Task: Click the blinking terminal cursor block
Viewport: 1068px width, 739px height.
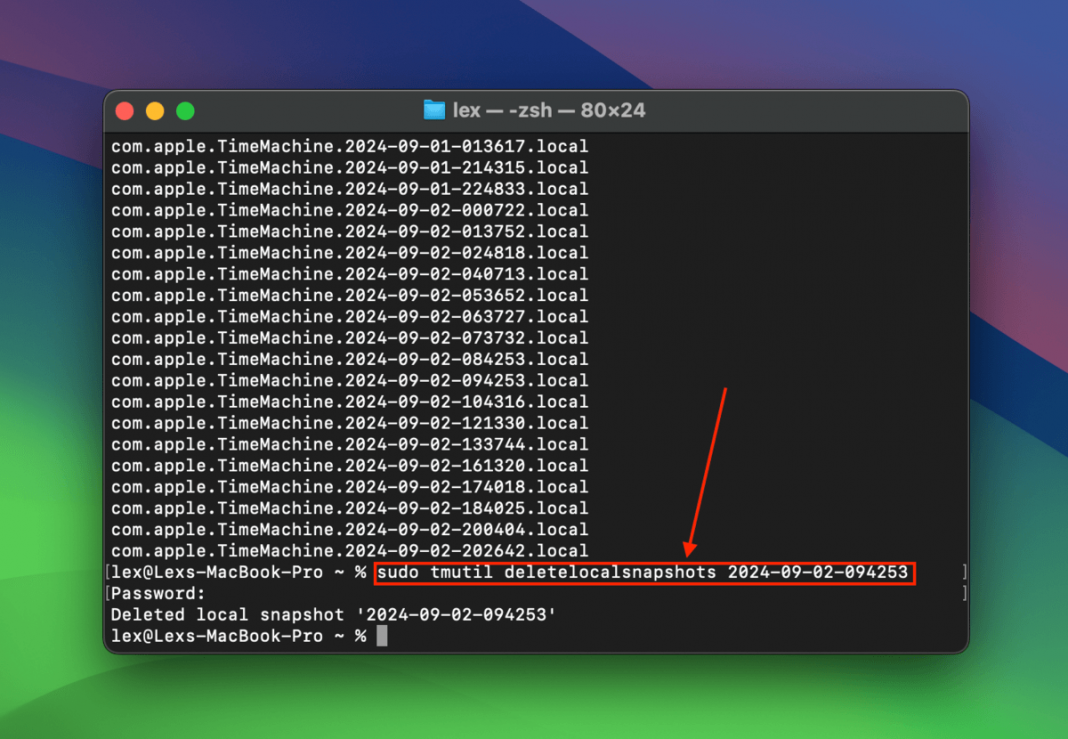Action: [x=381, y=636]
